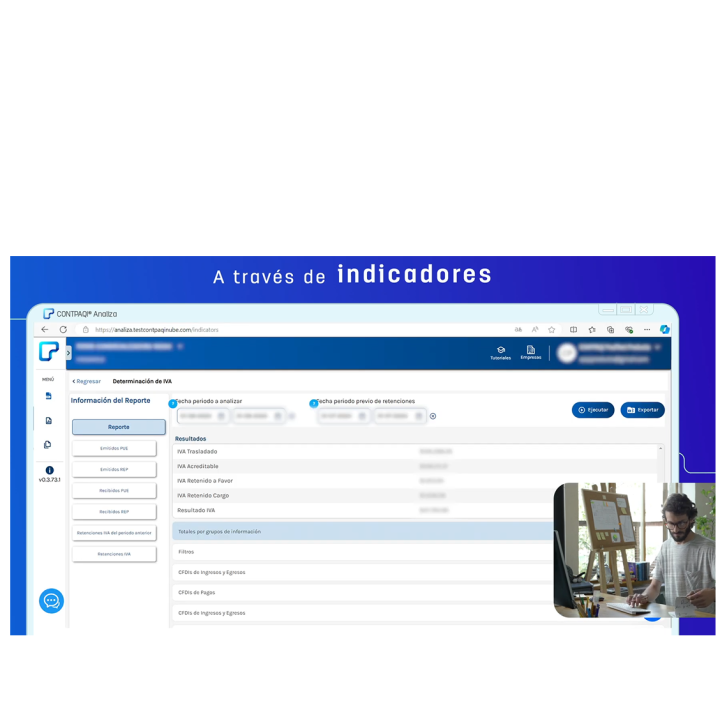Open the favorites list toolbar icon
Viewport: 720px width, 720px height.
[x=592, y=329]
